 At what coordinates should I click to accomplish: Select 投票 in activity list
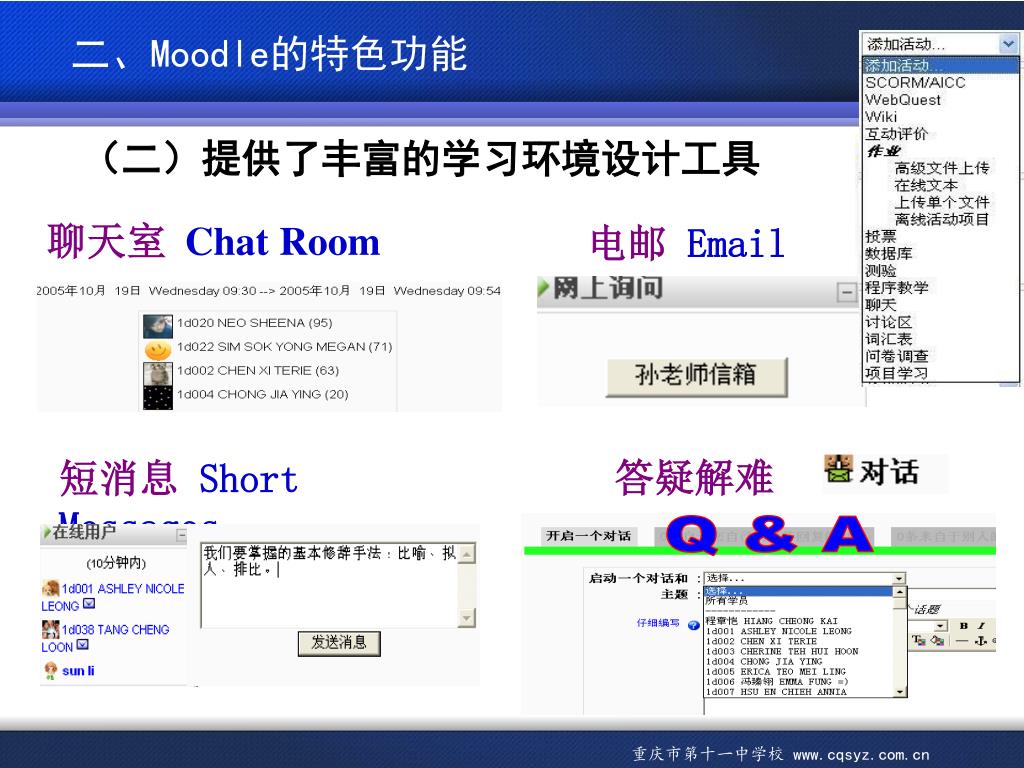pyautogui.click(x=880, y=236)
